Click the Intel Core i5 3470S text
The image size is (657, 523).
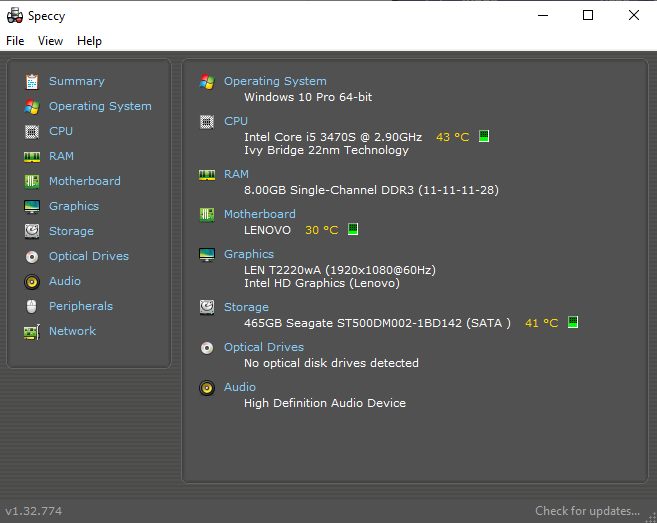[x=333, y=137]
